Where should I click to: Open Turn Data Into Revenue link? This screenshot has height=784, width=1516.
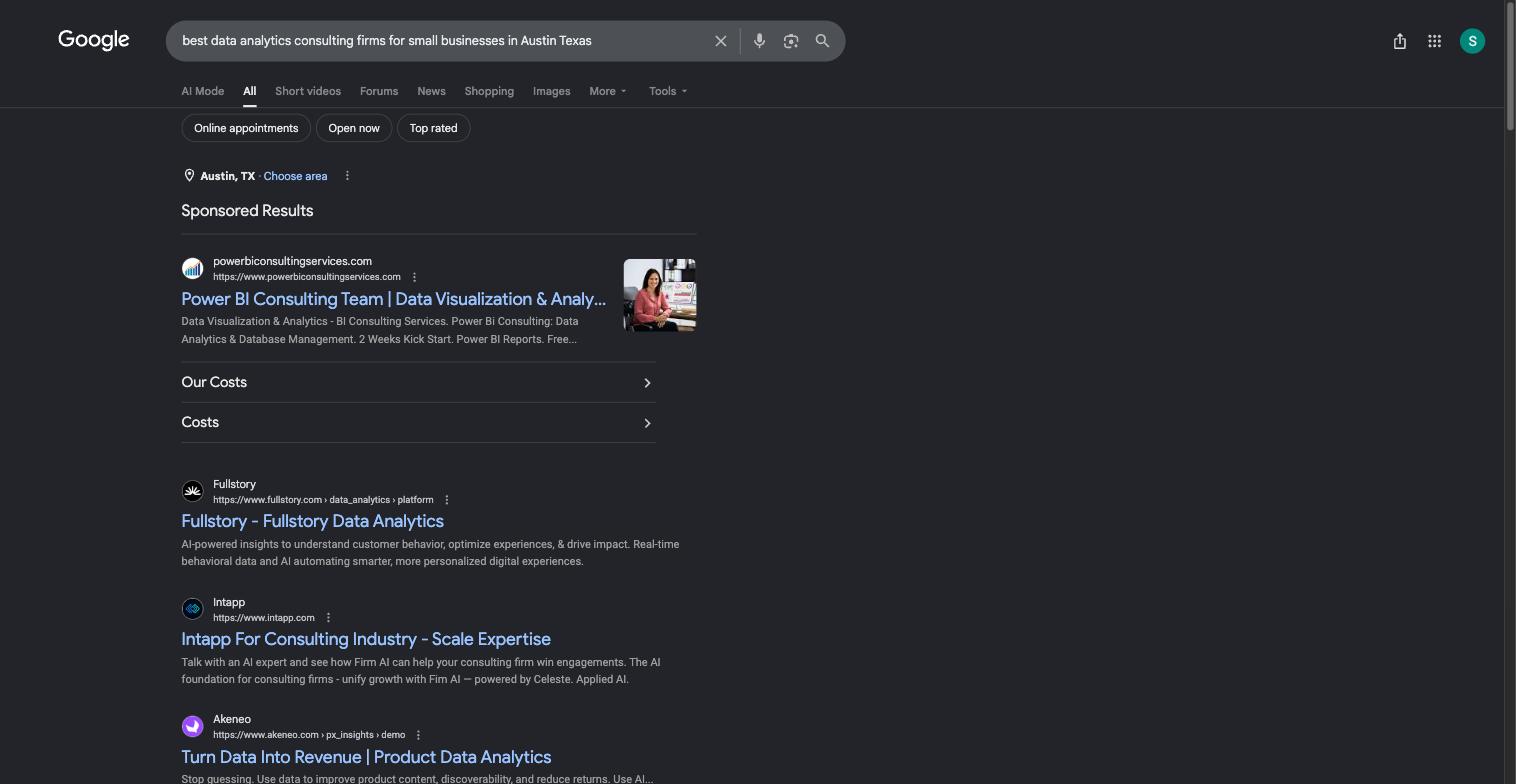pos(366,757)
